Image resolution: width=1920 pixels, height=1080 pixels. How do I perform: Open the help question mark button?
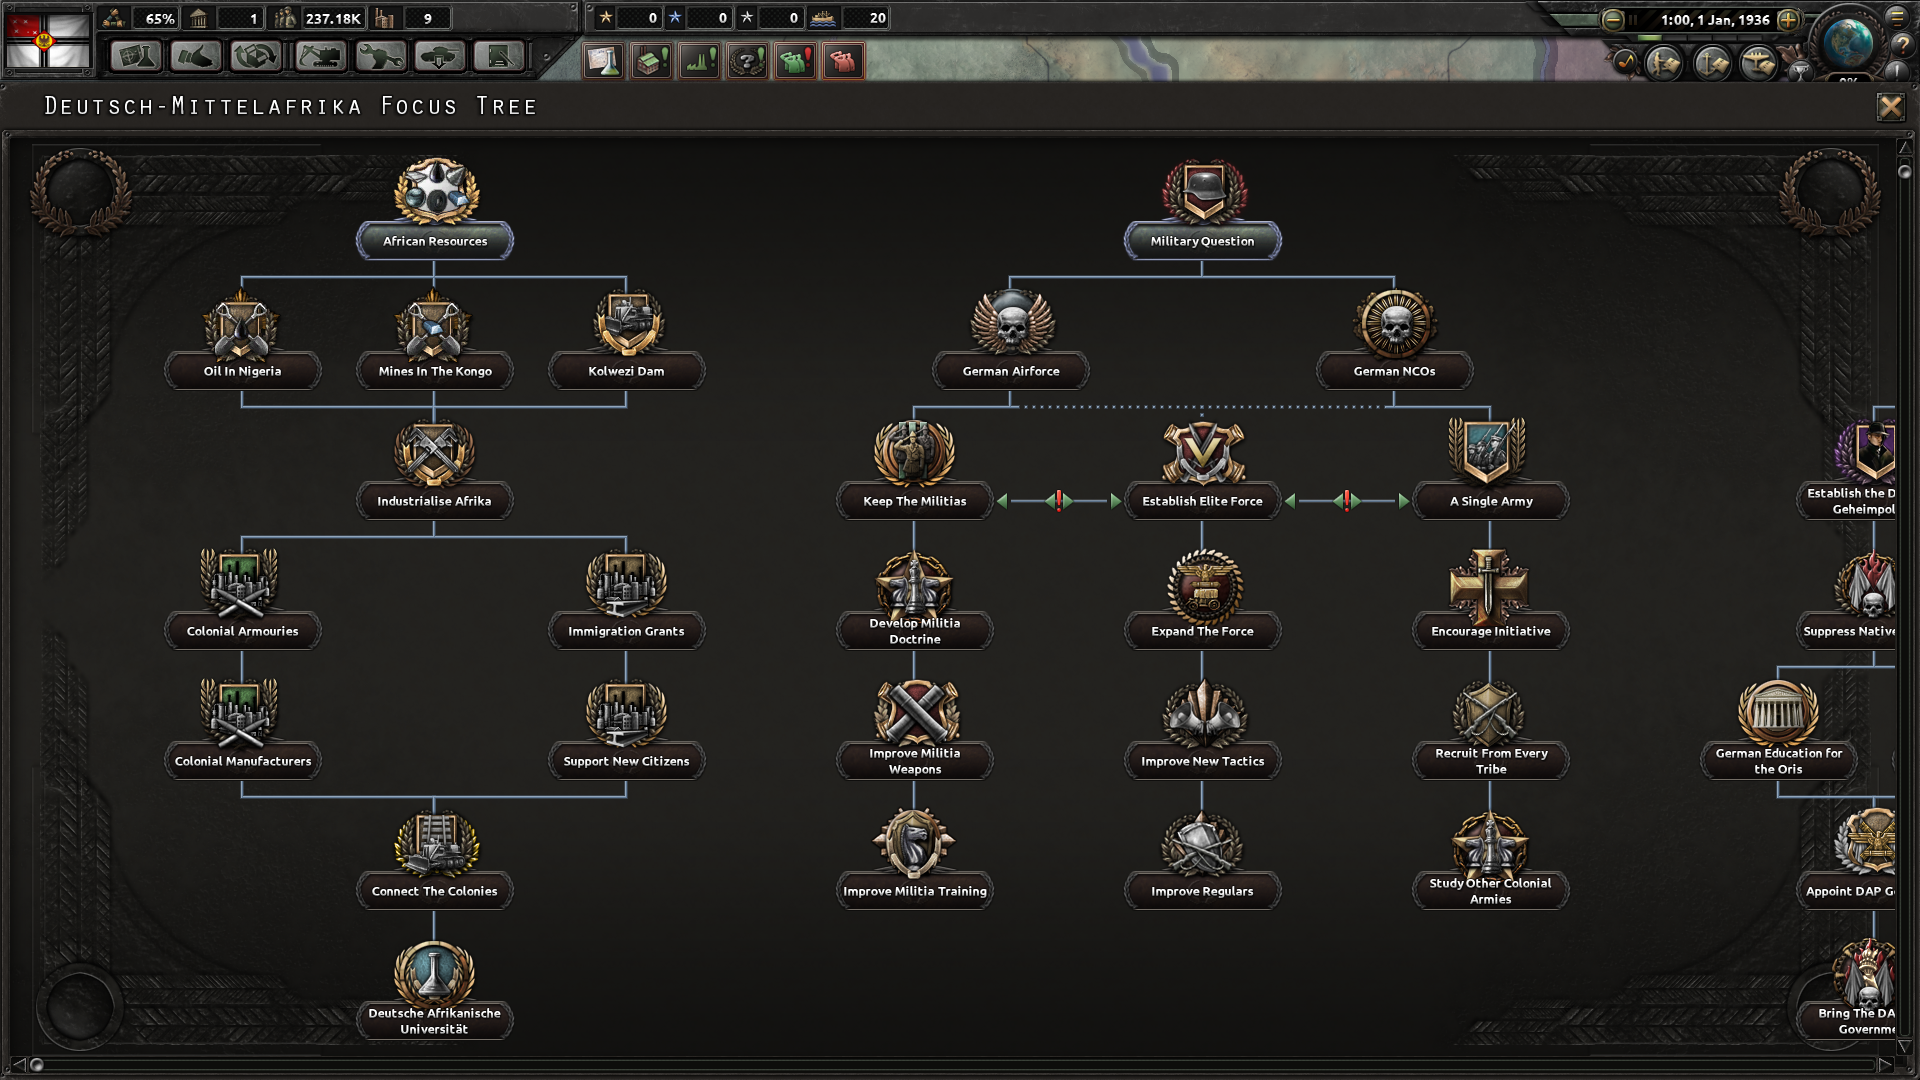pyautogui.click(x=1901, y=45)
